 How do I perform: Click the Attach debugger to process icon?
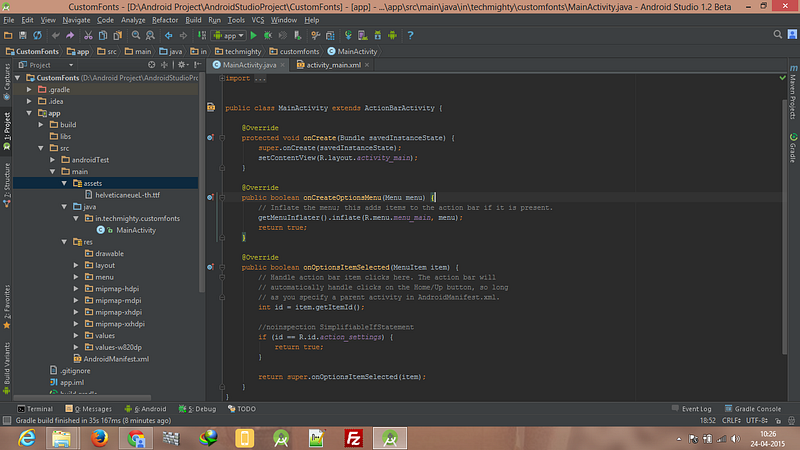297,35
